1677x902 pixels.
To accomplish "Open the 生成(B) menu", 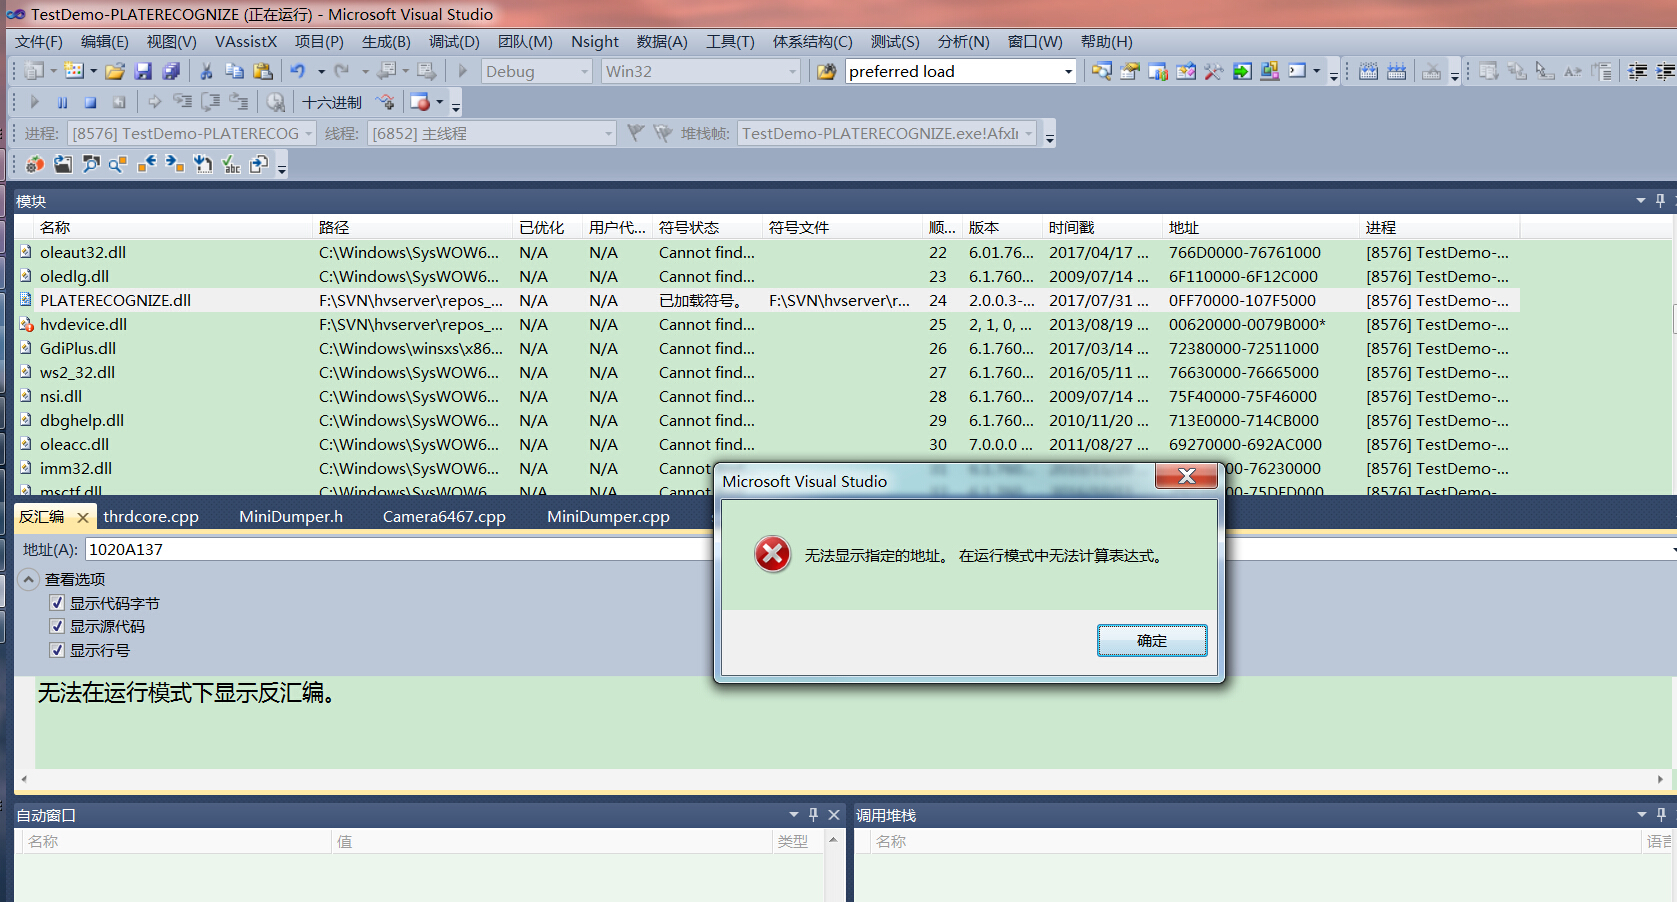I will coord(386,41).
